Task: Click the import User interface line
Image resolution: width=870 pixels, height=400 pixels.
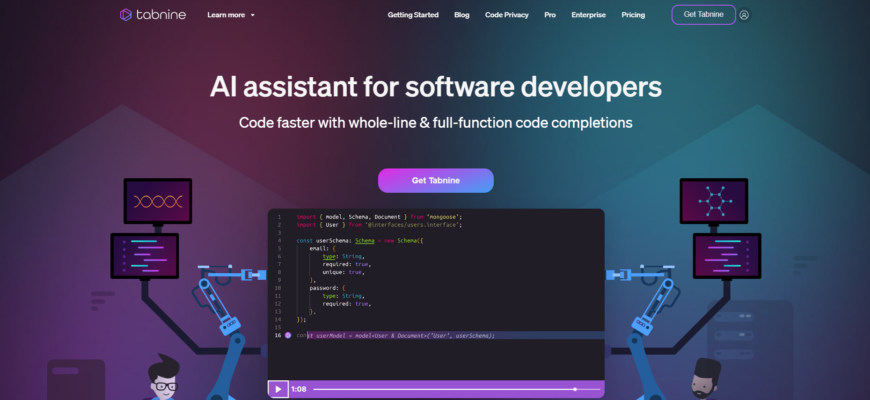Action: (379, 225)
